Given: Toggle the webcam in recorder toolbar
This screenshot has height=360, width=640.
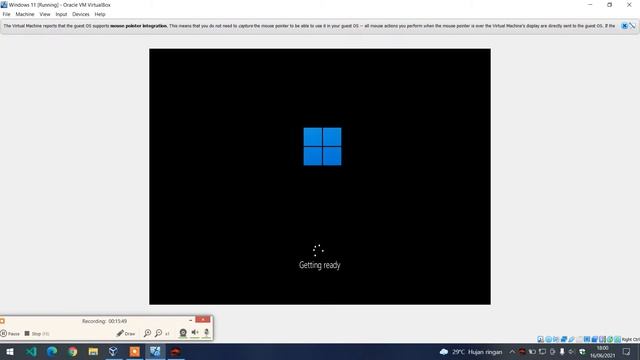Looking at the screenshot, I should tap(183, 333).
